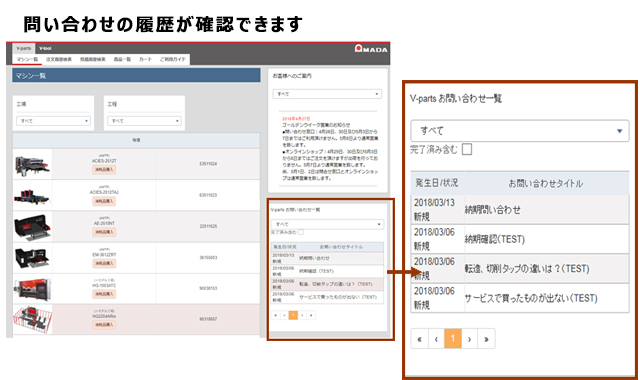Tick 完了済み含む checkbox in small inquiry panel
The width and height of the screenshot is (640, 380).
tap(301, 232)
